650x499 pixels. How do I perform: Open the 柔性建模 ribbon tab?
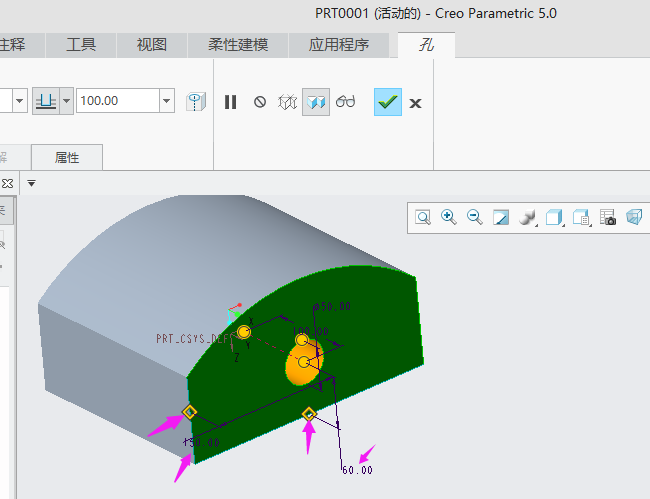click(238, 45)
